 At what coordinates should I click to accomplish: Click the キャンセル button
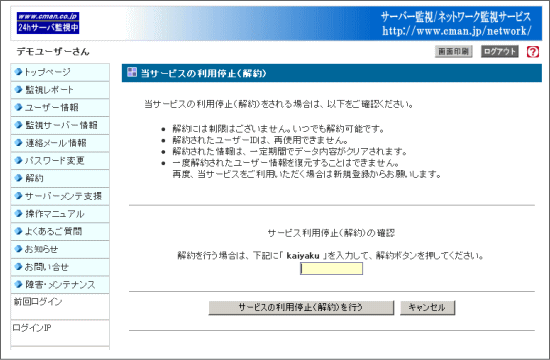pos(427,308)
